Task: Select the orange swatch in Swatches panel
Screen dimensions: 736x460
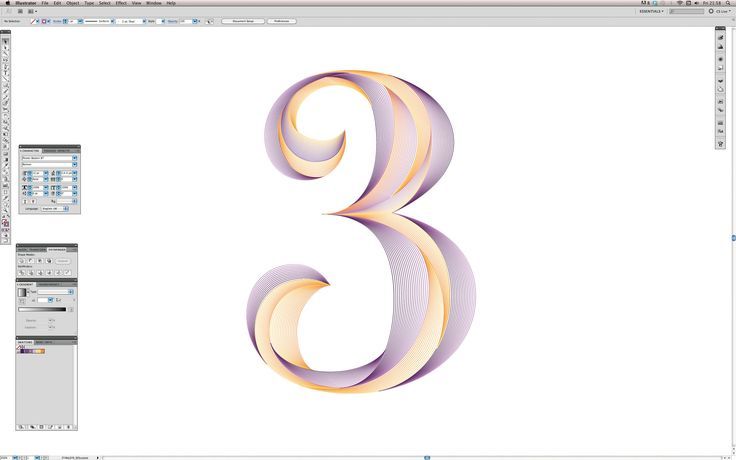Action: click(42, 351)
